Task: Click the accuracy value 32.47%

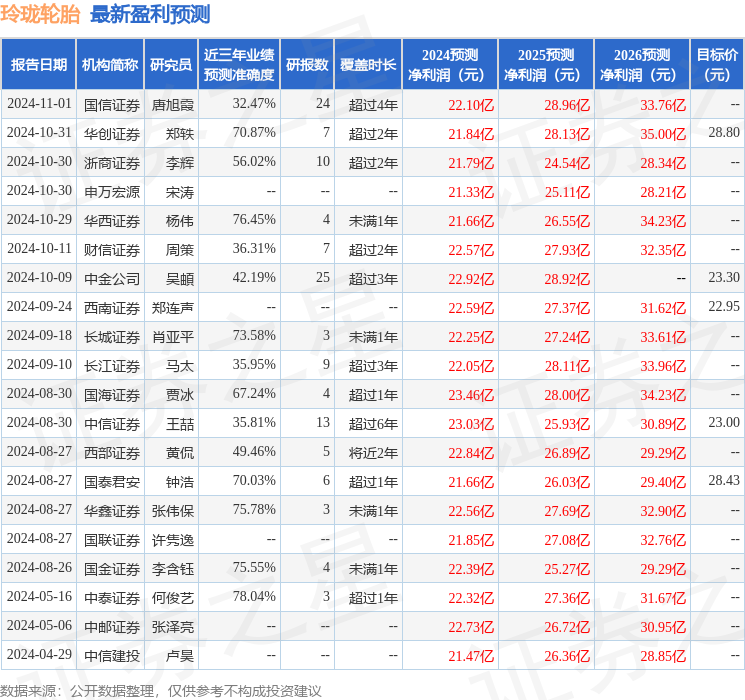Action: (x=254, y=104)
